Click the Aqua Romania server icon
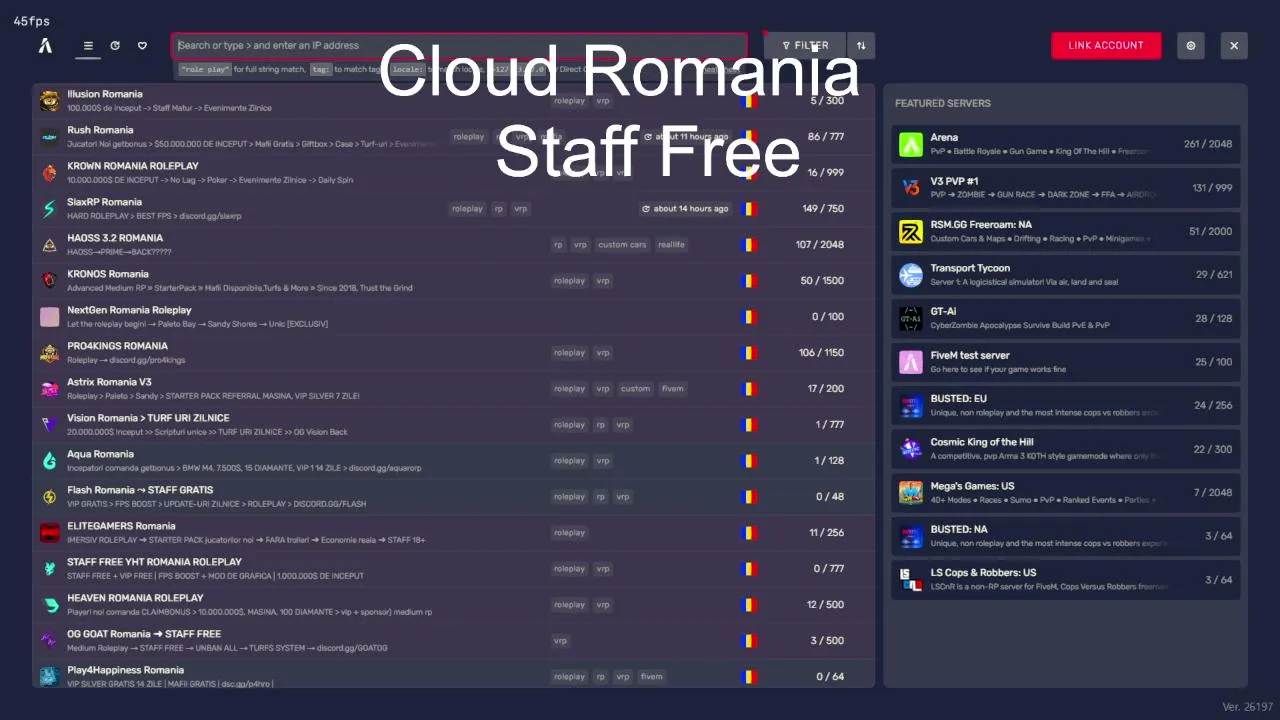Viewport: 1280px width, 720px height. pos(49,461)
